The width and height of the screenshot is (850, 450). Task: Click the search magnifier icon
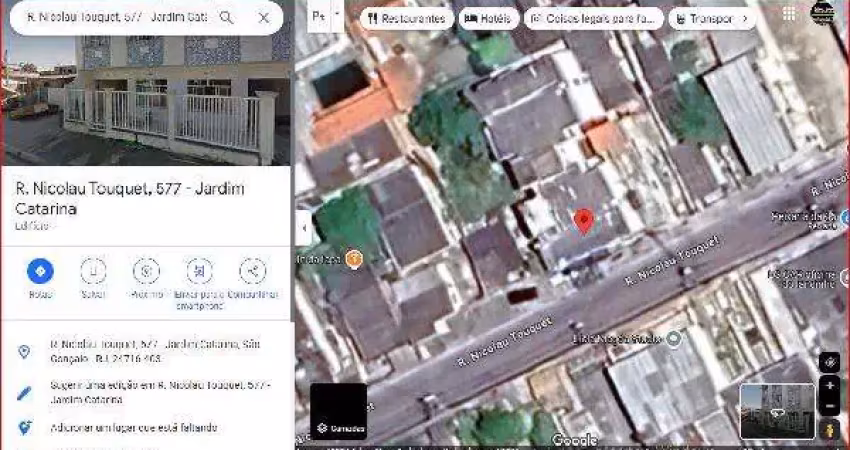click(x=226, y=18)
